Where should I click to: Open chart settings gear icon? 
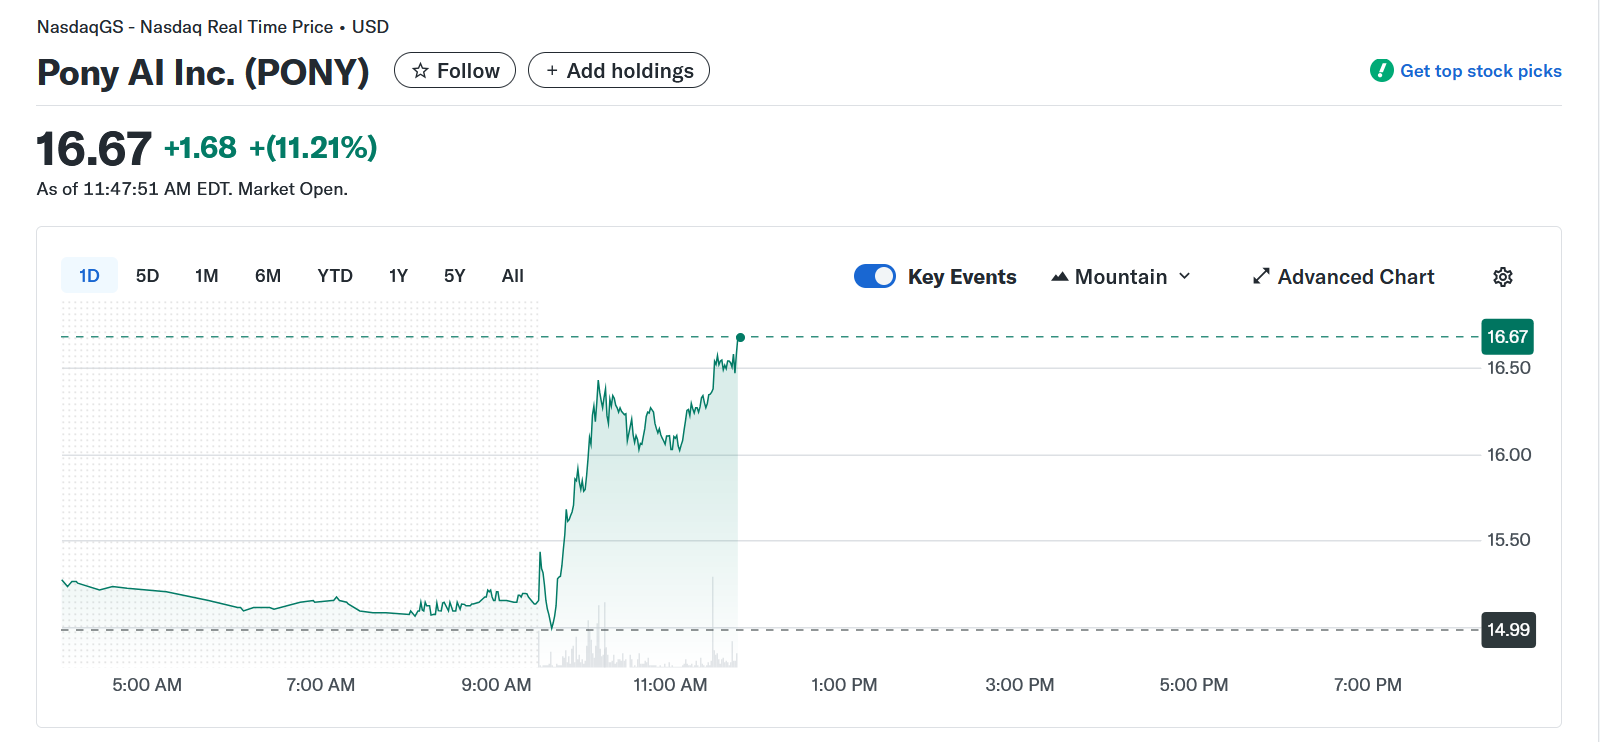coord(1502,277)
